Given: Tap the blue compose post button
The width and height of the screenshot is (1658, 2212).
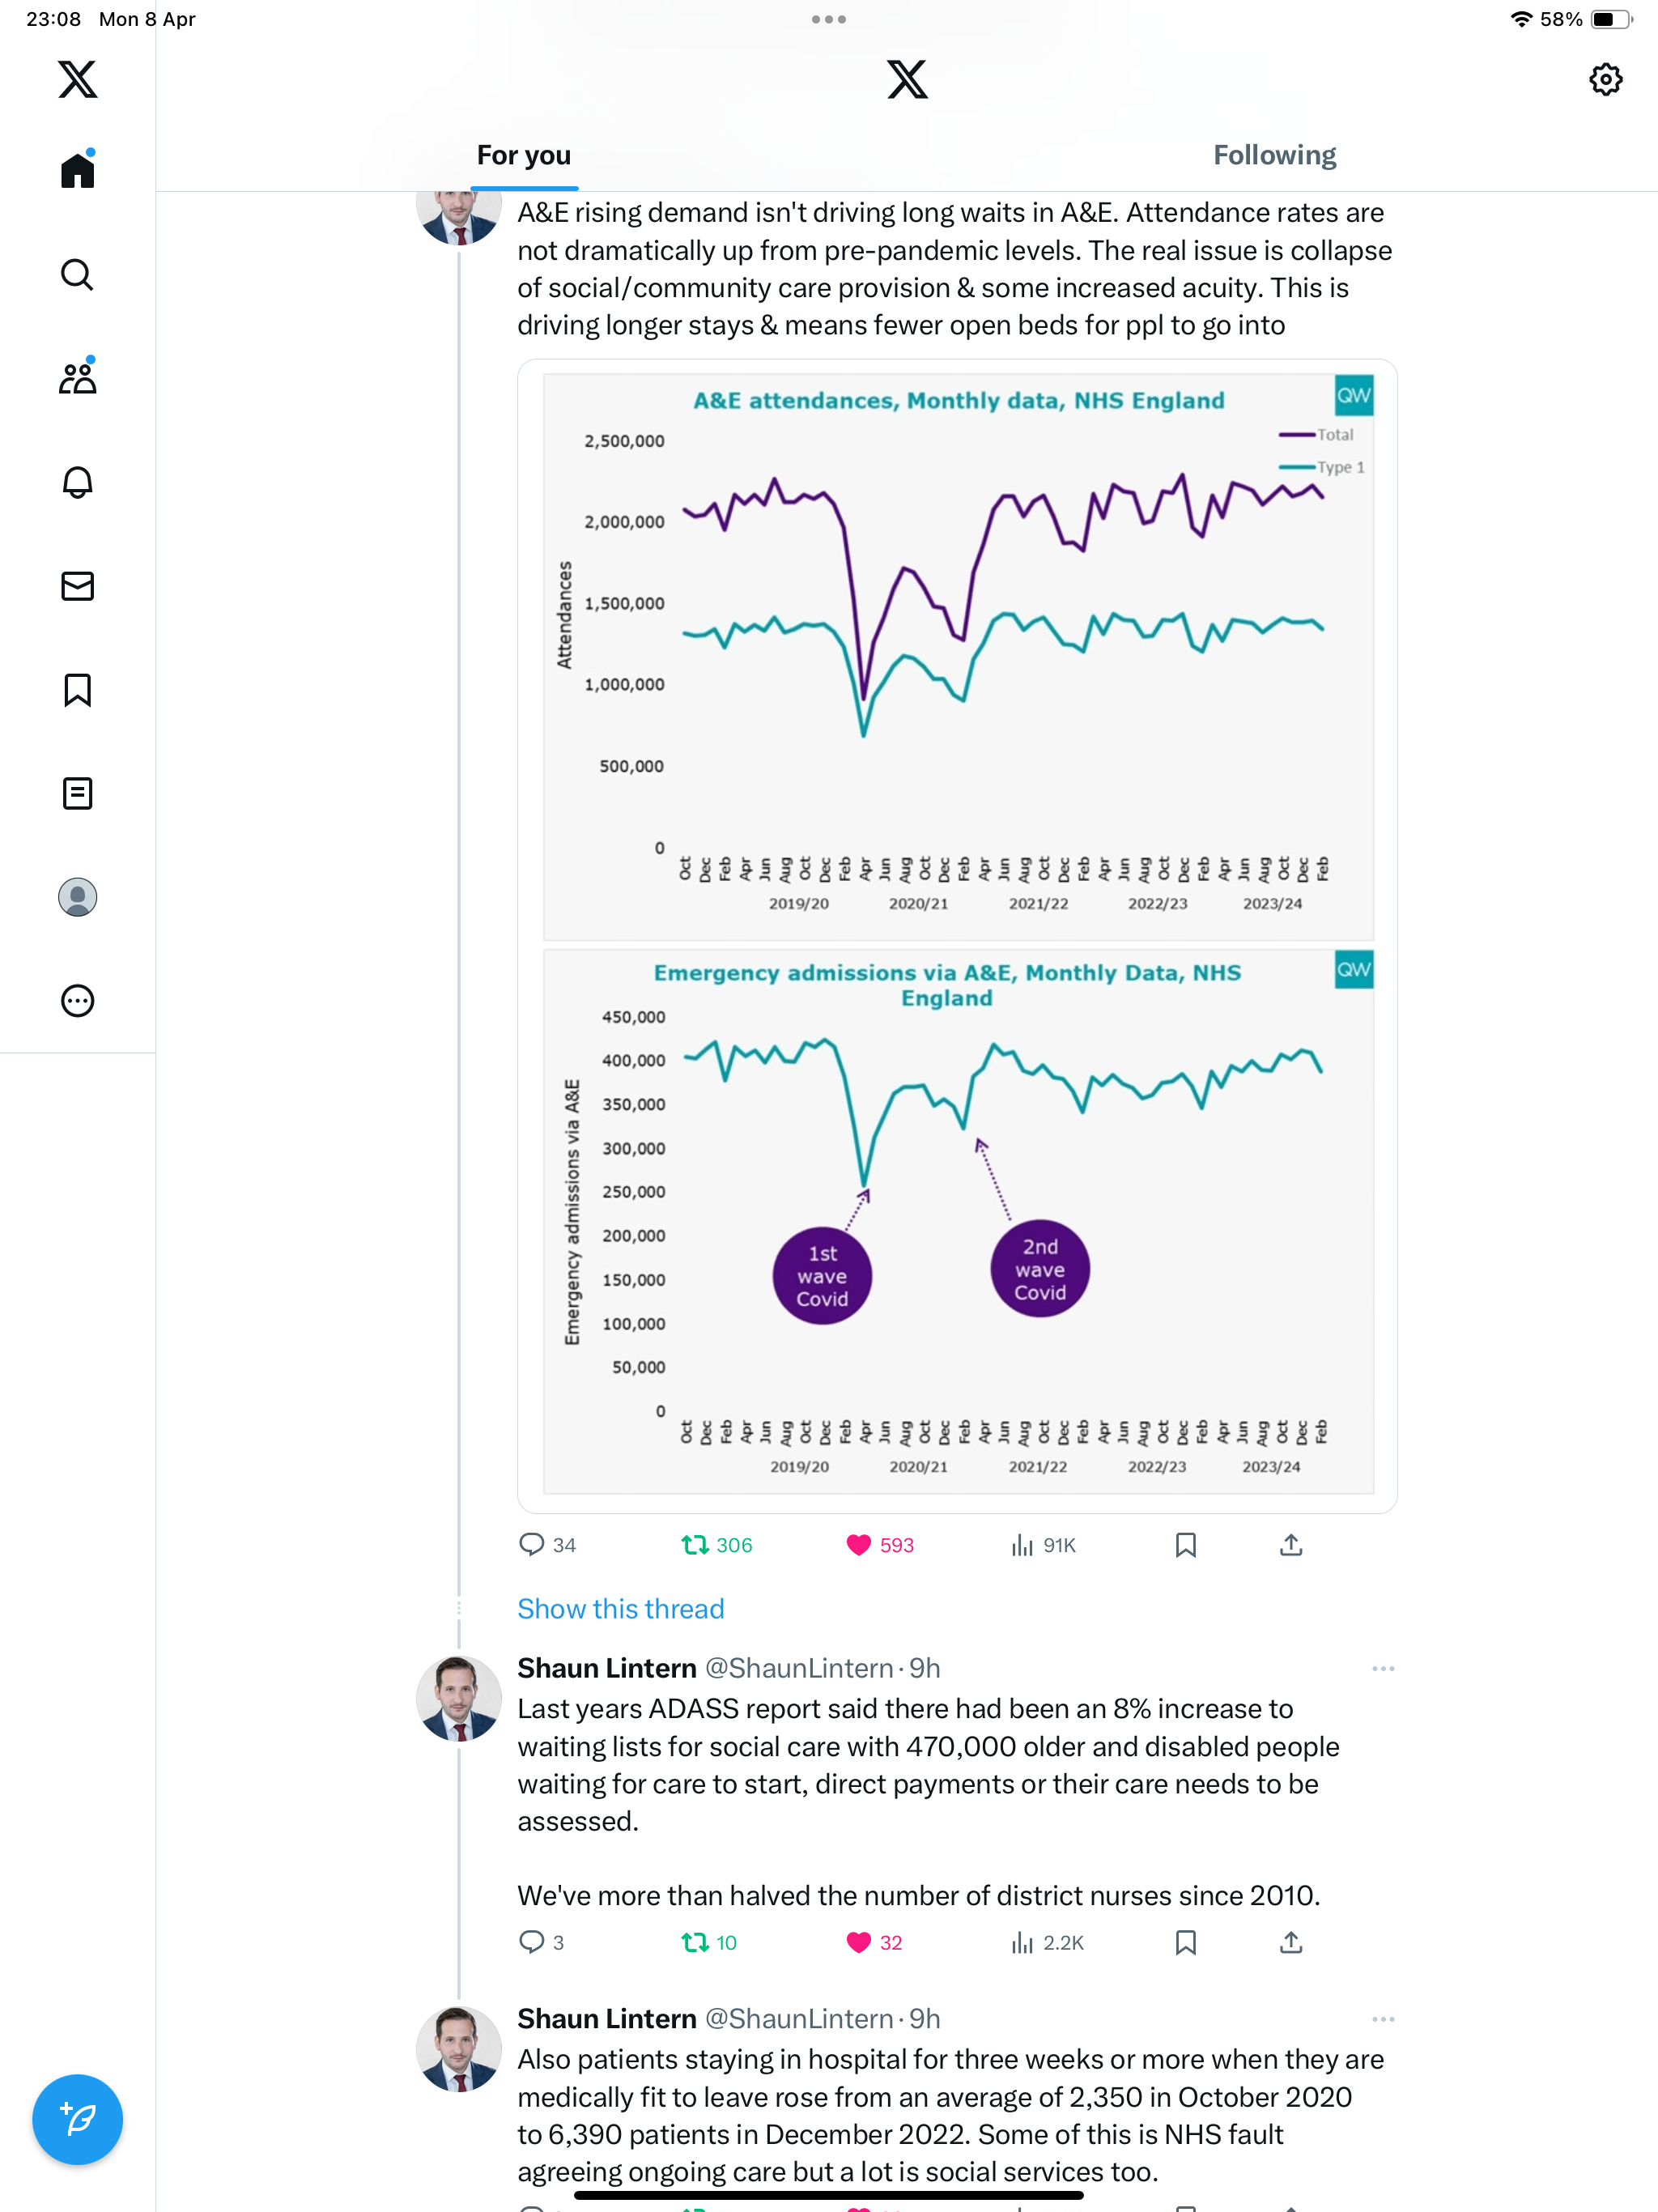Looking at the screenshot, I should [x=77, y=2119].
